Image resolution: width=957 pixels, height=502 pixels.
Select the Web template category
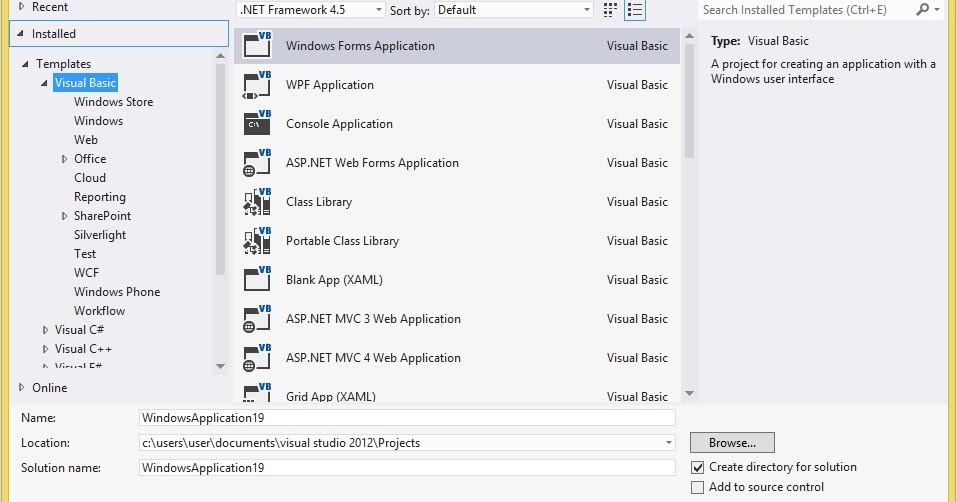pyautogui.click(x=86, y=140)
